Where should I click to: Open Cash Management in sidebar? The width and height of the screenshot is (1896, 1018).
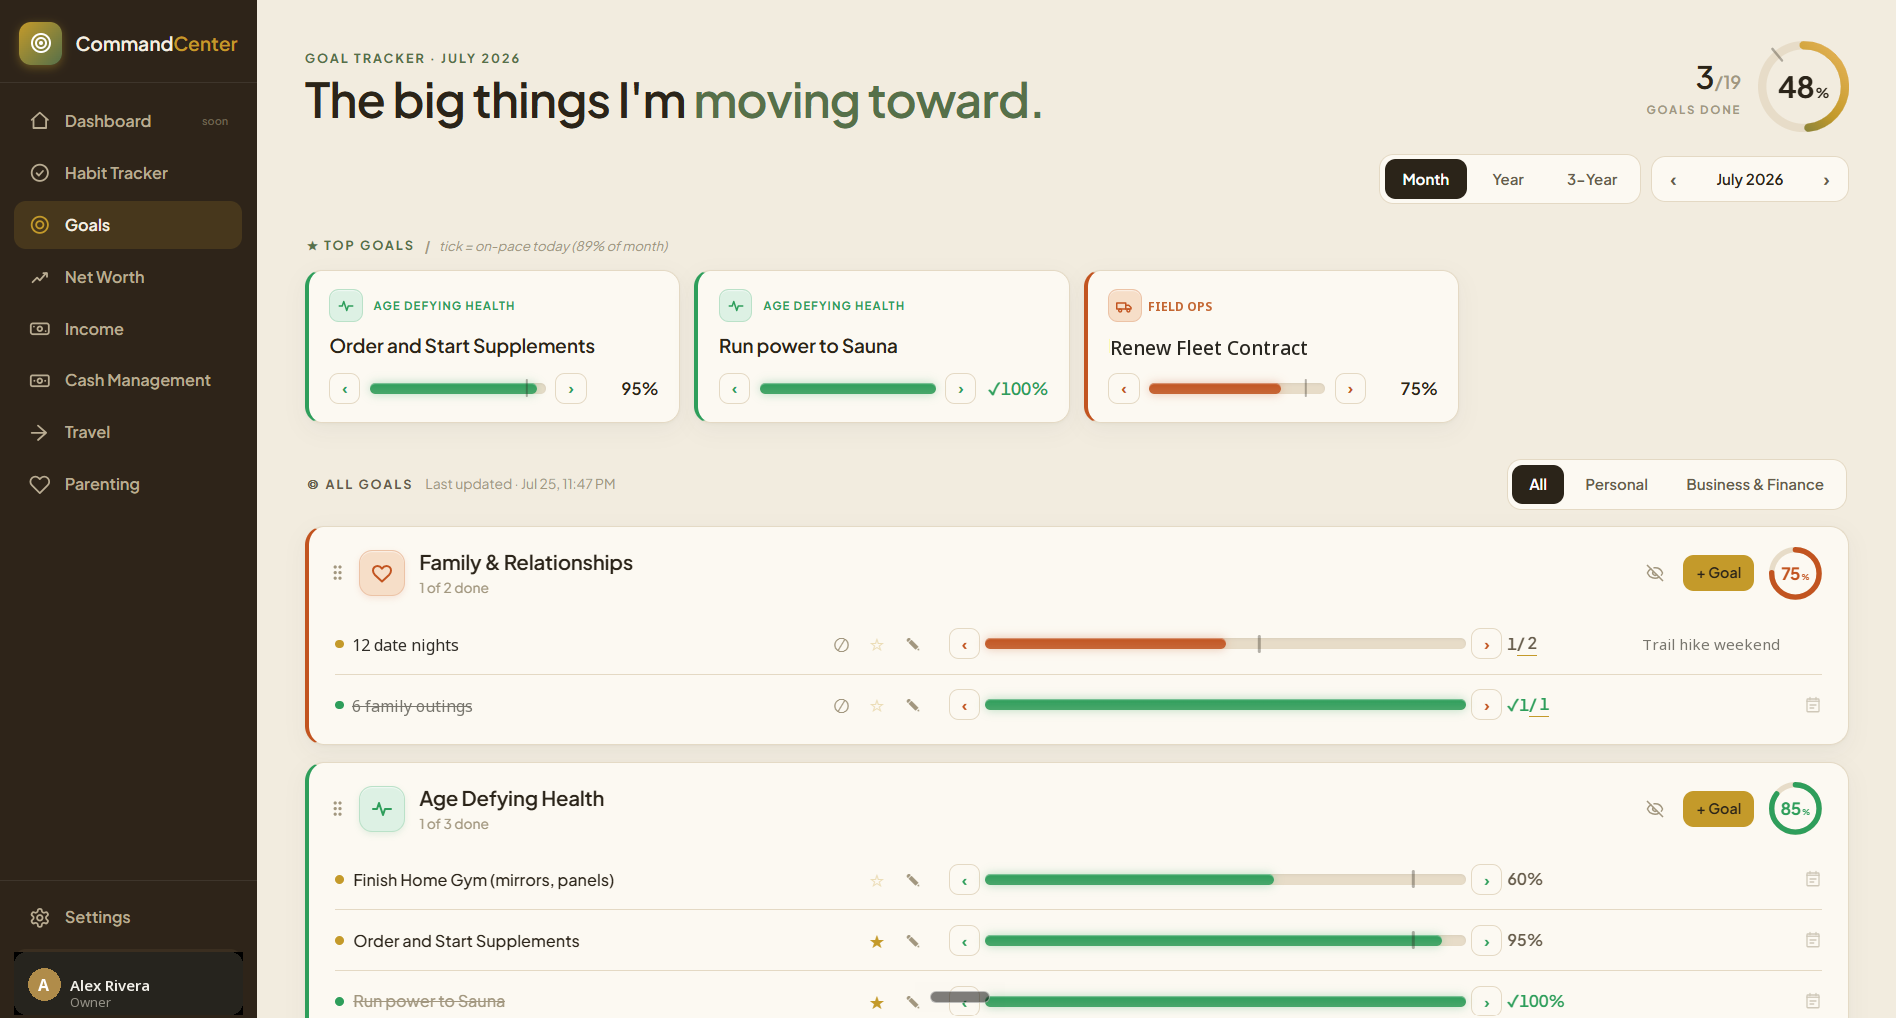tap(128, 380)
